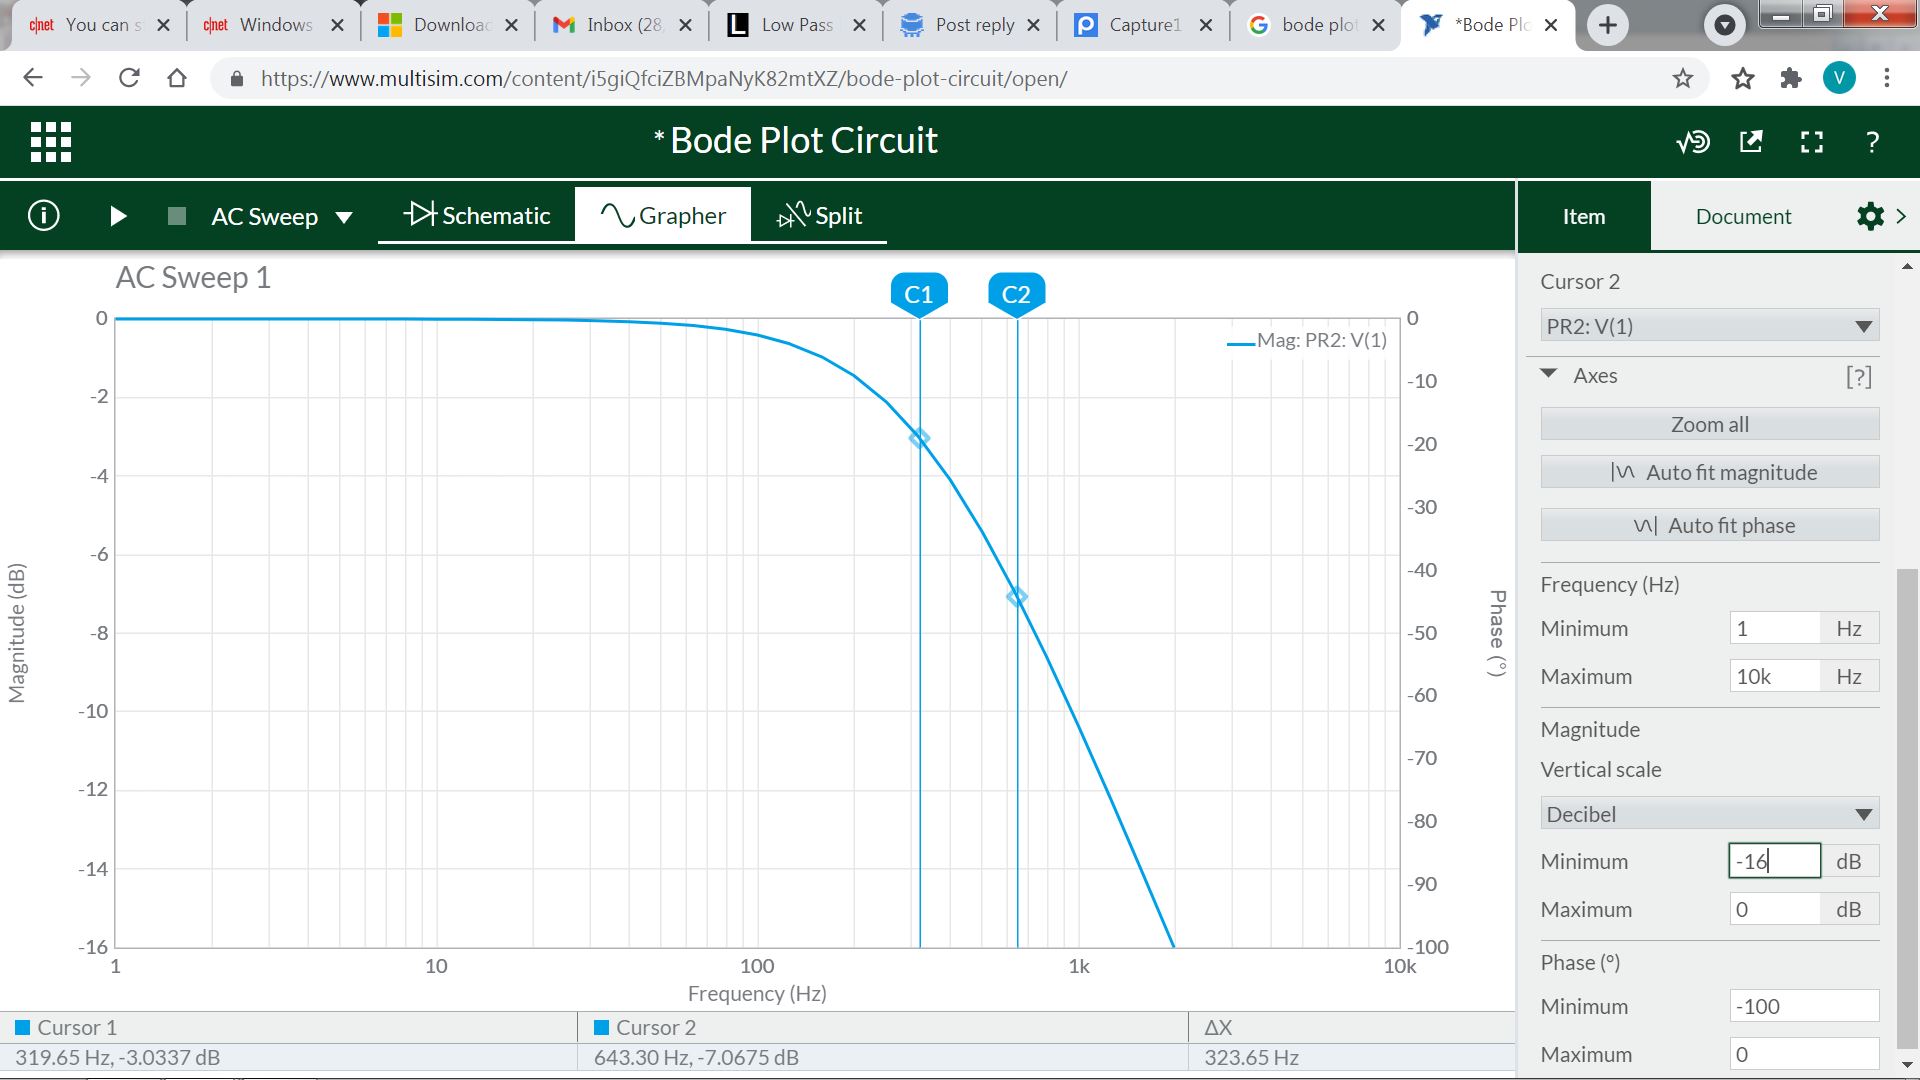This screenshot has height=1080, width=1920.
Task: Collapse the Axes section
Action: coord(1549,375)
